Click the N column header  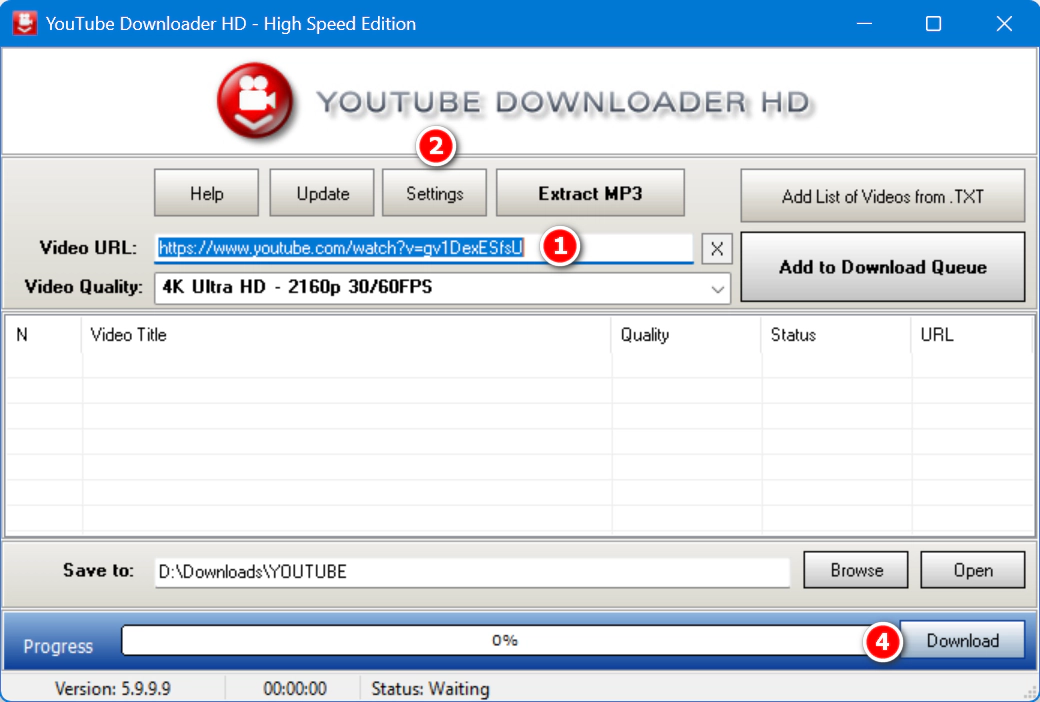point(43,335)
